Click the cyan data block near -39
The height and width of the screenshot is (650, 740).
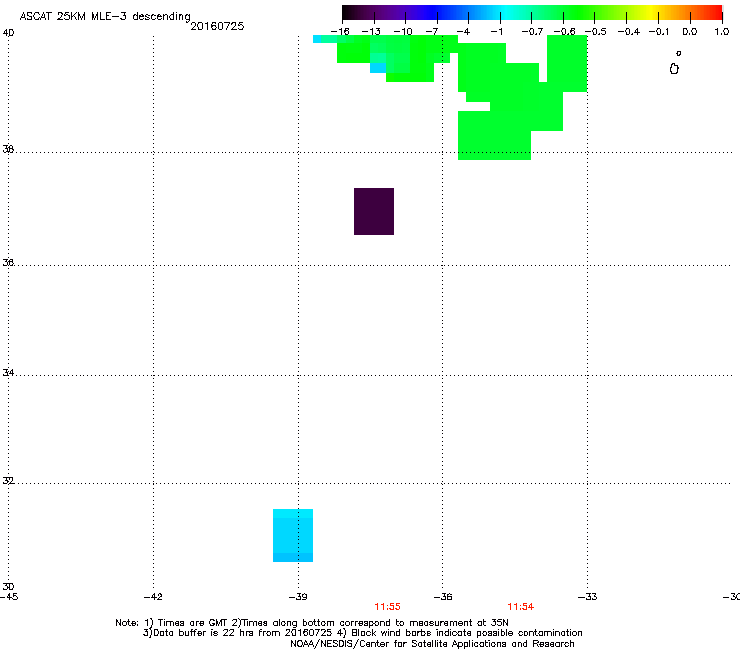click(x=293, y=535)
